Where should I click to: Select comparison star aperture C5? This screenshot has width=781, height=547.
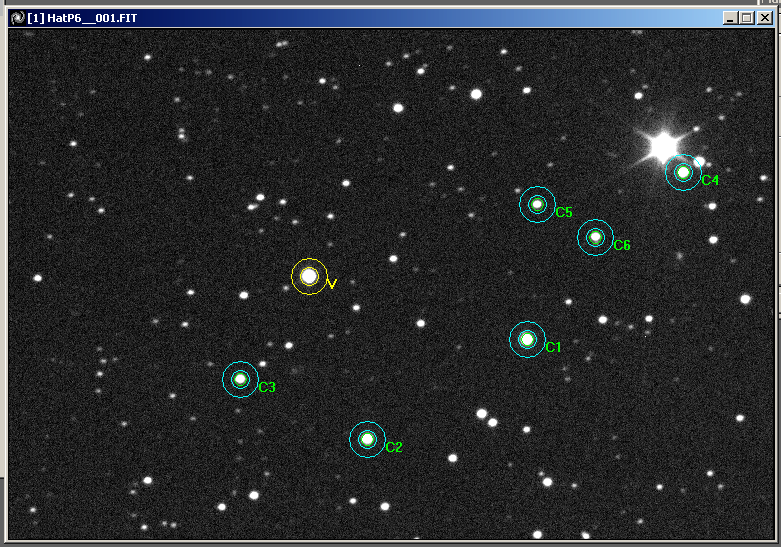pos(537,204)
